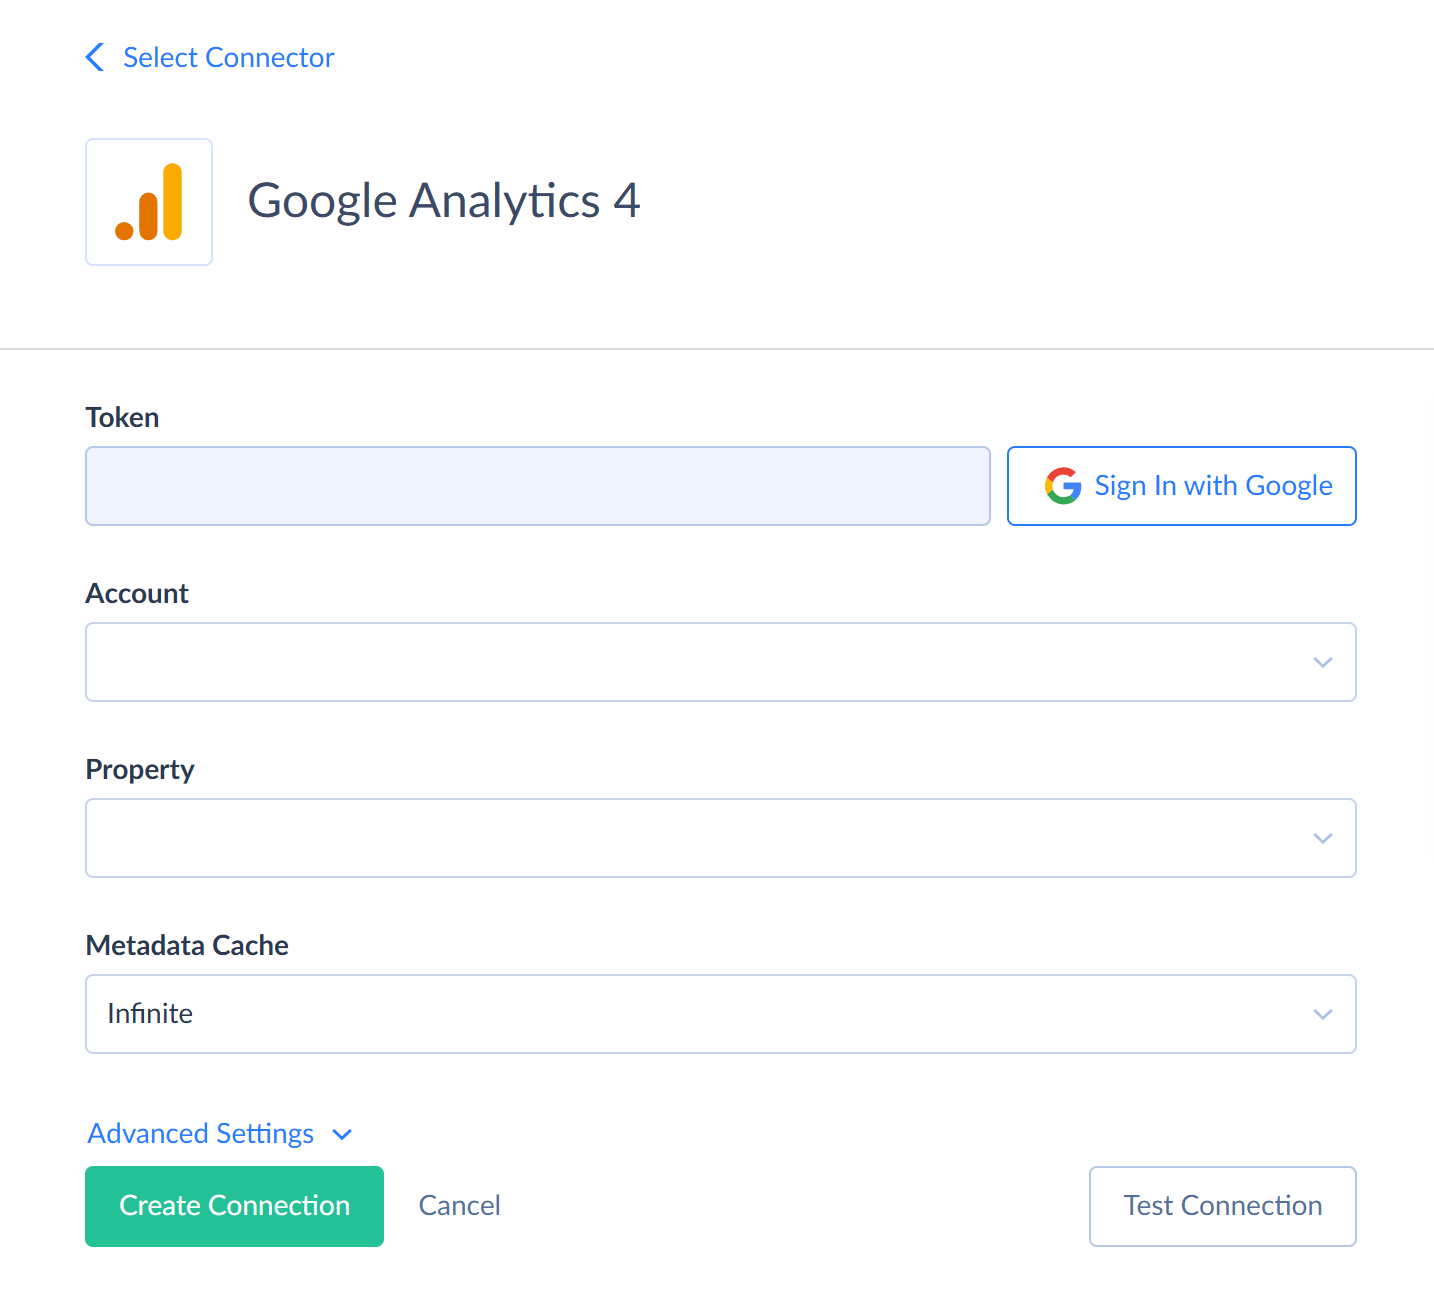Screen dimensions: 1434x1310
Task: Click Cancel
Action: (460, 1206)
